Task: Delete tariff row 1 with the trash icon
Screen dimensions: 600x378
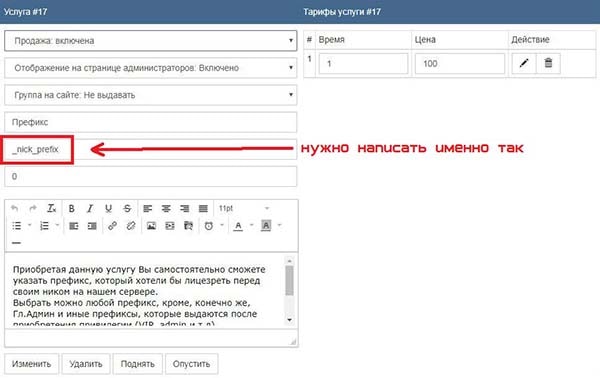Action: click(x=548, y=63)
